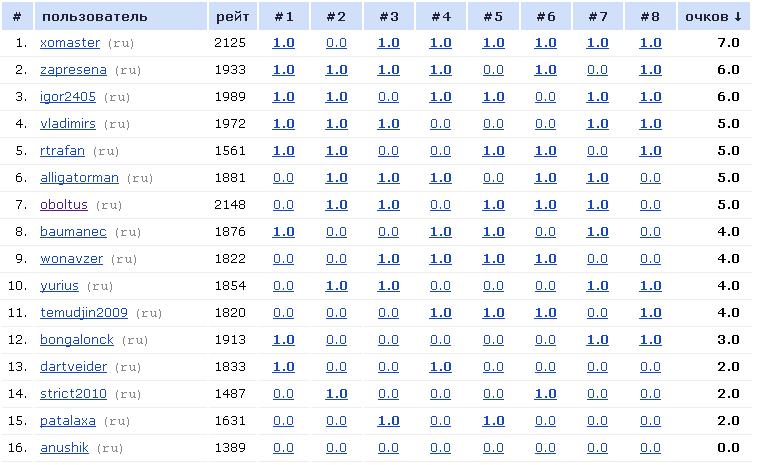Screen dimensions: 758x465
Task: Click the рейт column header
Action: [233, 16]
